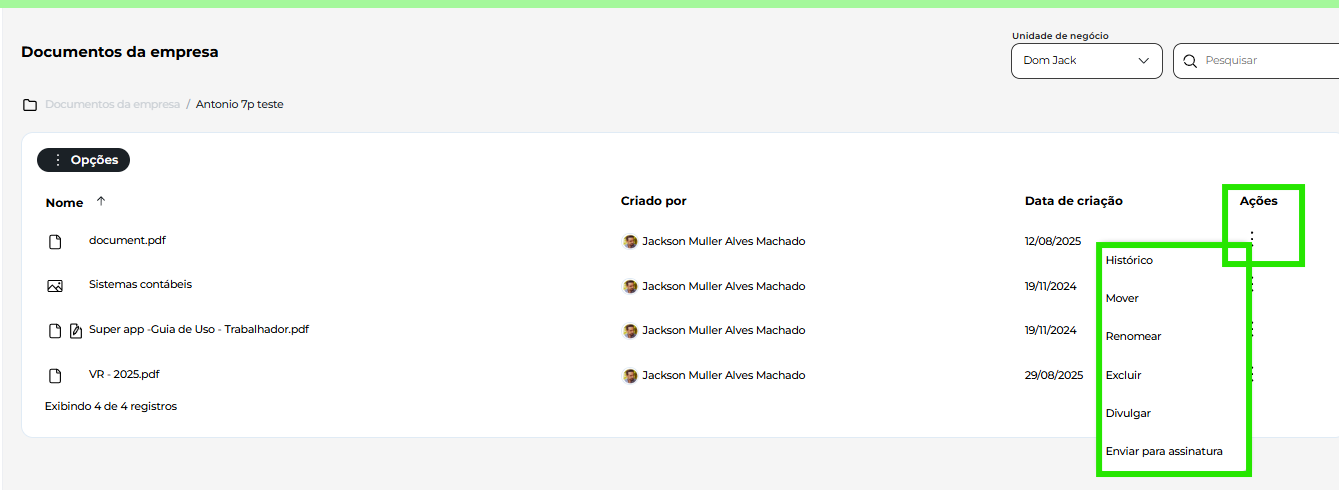
Task: Select Enviar para assinatura menu option
Action: (1164, 451)
